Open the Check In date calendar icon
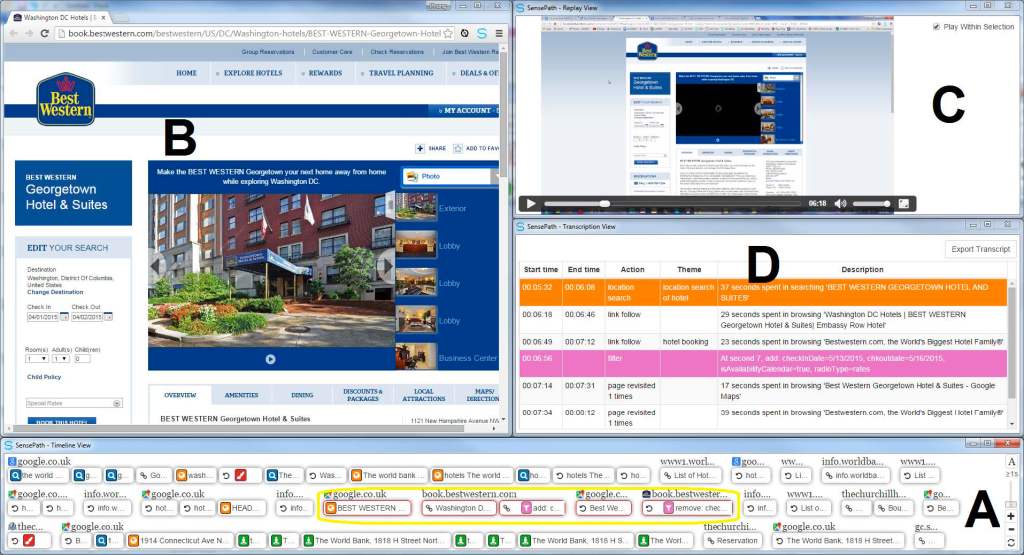 (x=65, y=317)
